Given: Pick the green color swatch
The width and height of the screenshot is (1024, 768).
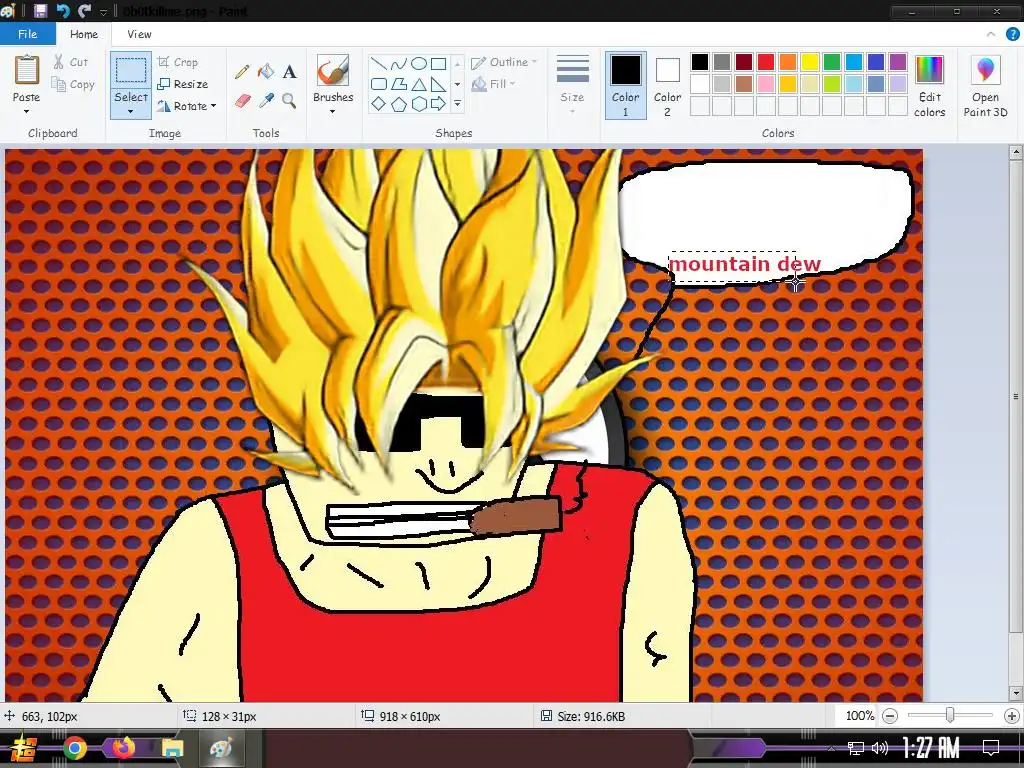Looking at the screenshot, I should [832, 62].
